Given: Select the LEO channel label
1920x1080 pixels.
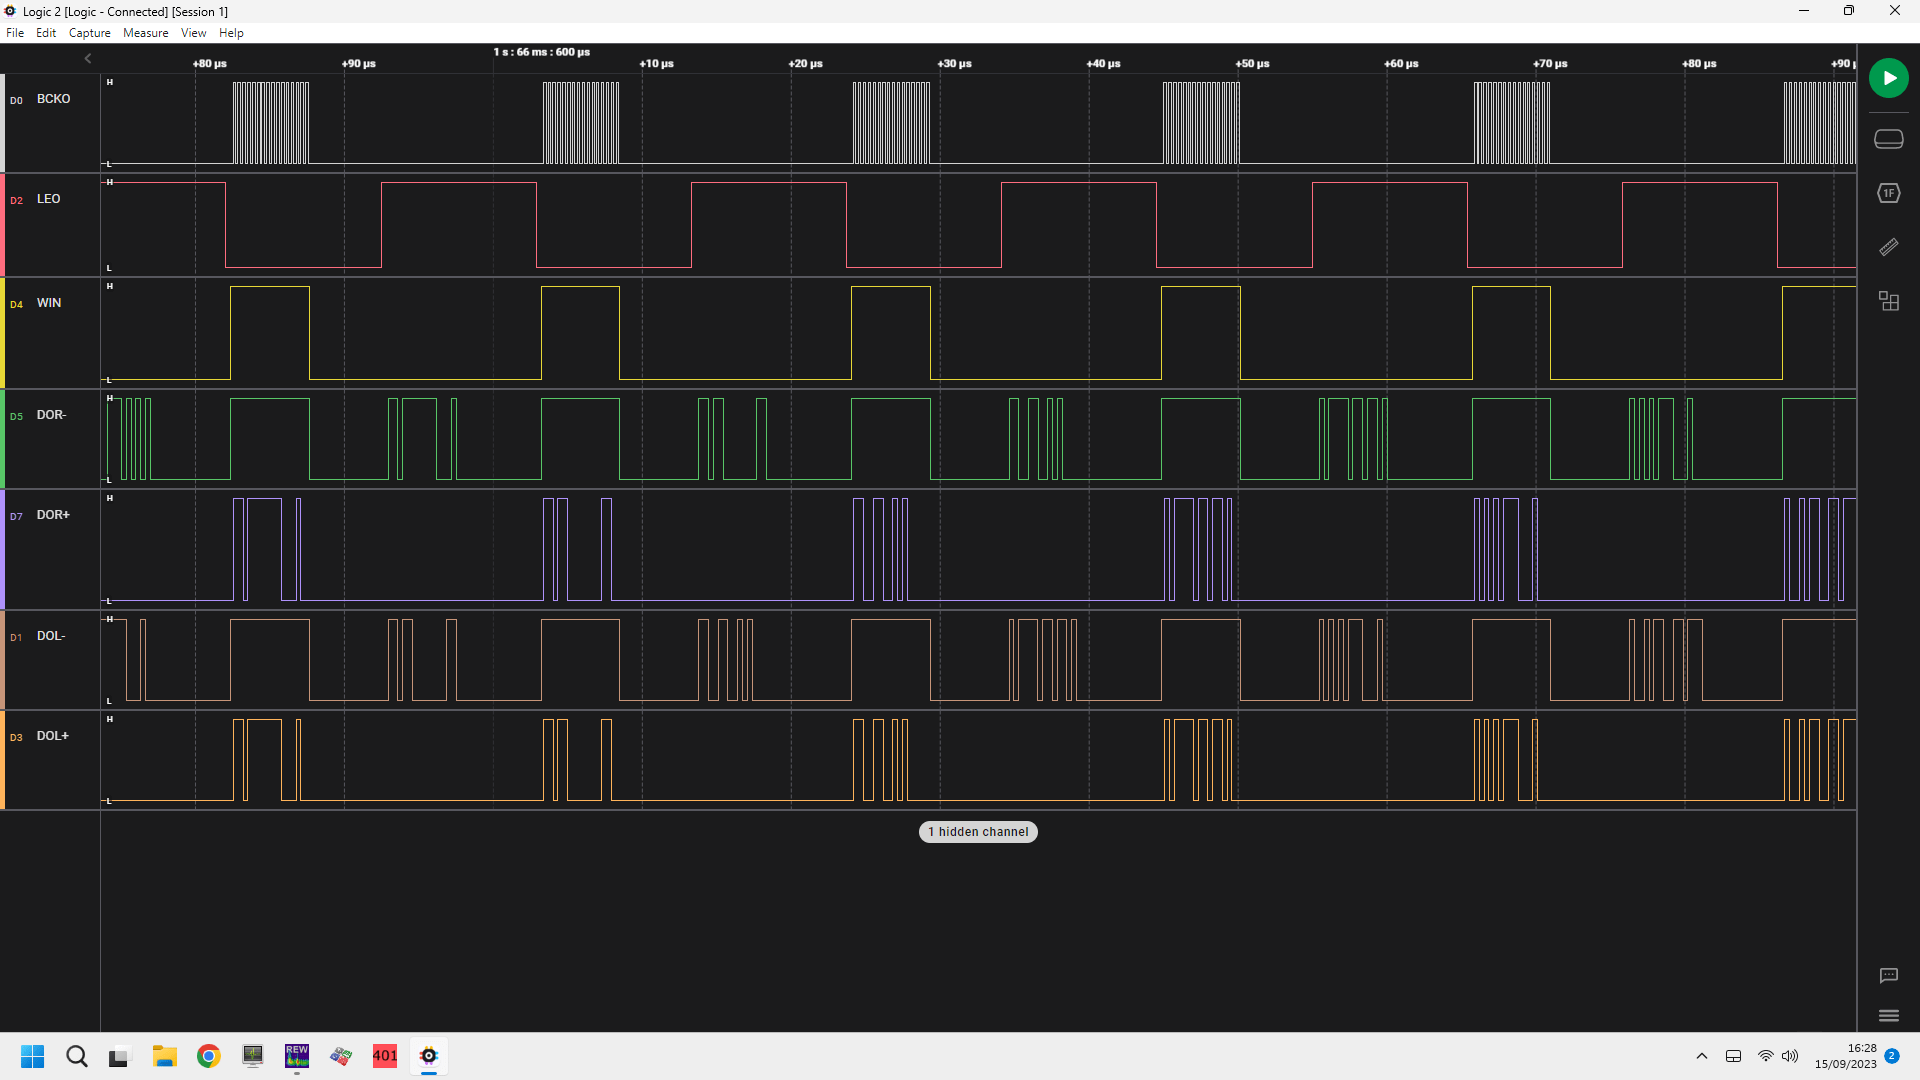Looking at the screenshot, I should pos(49,199).
